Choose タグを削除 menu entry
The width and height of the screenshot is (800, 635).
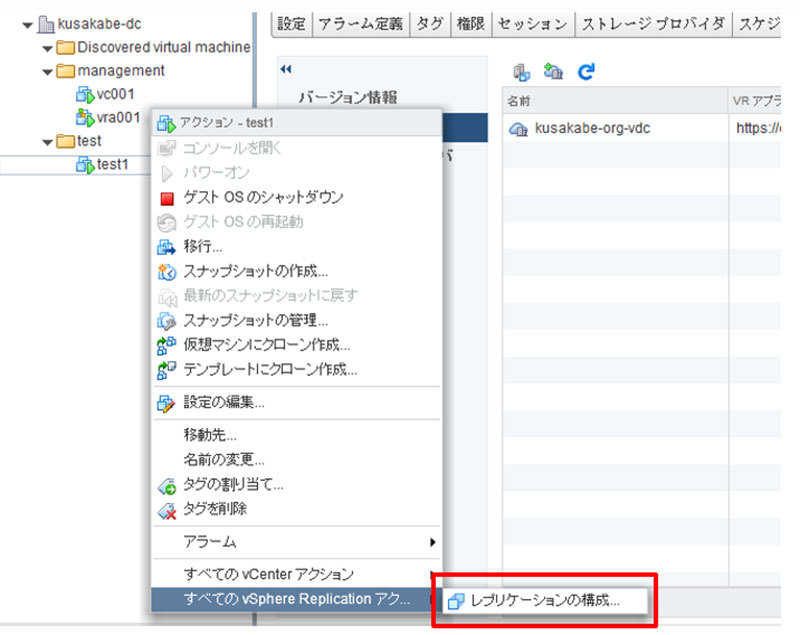pos(296,509)
